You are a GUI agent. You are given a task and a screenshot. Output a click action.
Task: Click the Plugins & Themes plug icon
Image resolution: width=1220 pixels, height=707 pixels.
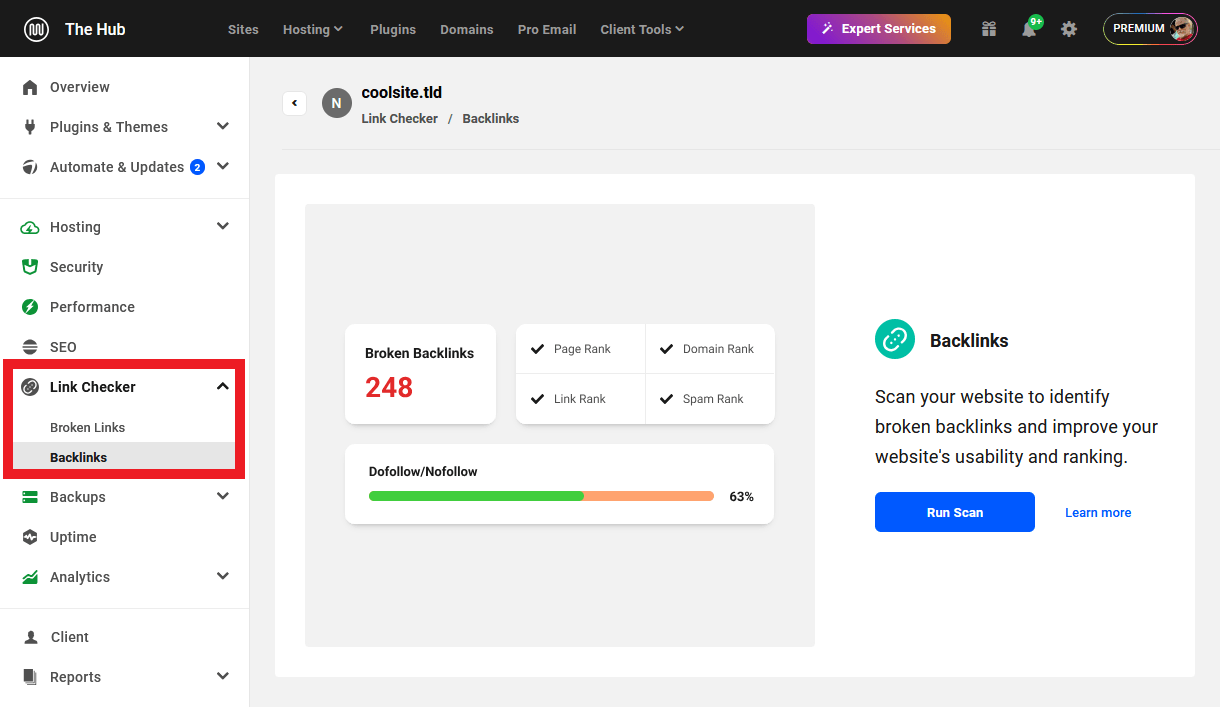(30, 127)
